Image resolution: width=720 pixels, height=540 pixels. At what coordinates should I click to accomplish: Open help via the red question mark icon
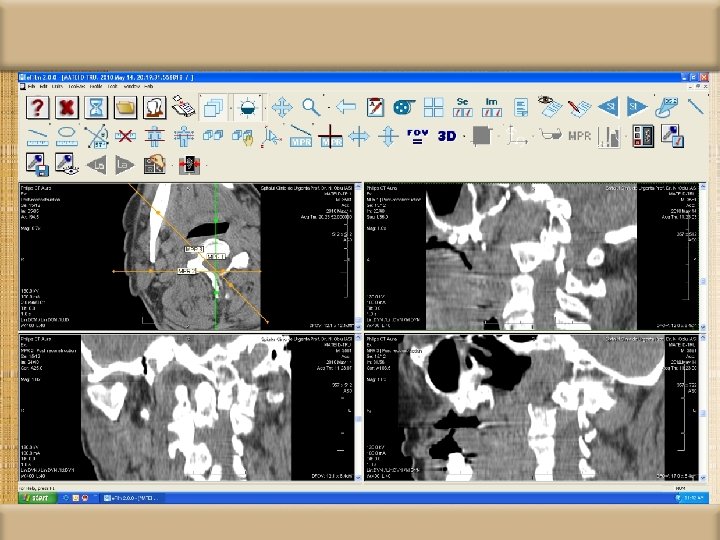coord(38,107)
